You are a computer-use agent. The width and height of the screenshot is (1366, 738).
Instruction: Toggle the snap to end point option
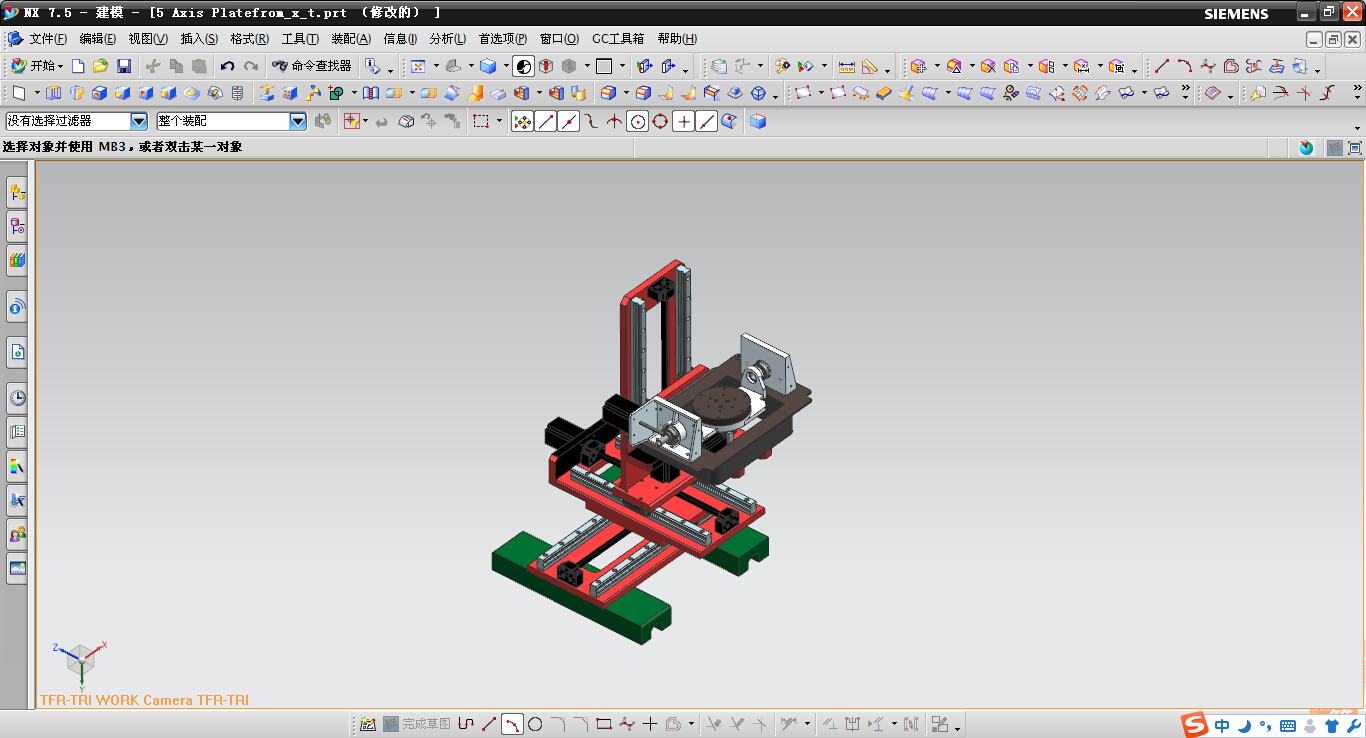coord(546,121)
